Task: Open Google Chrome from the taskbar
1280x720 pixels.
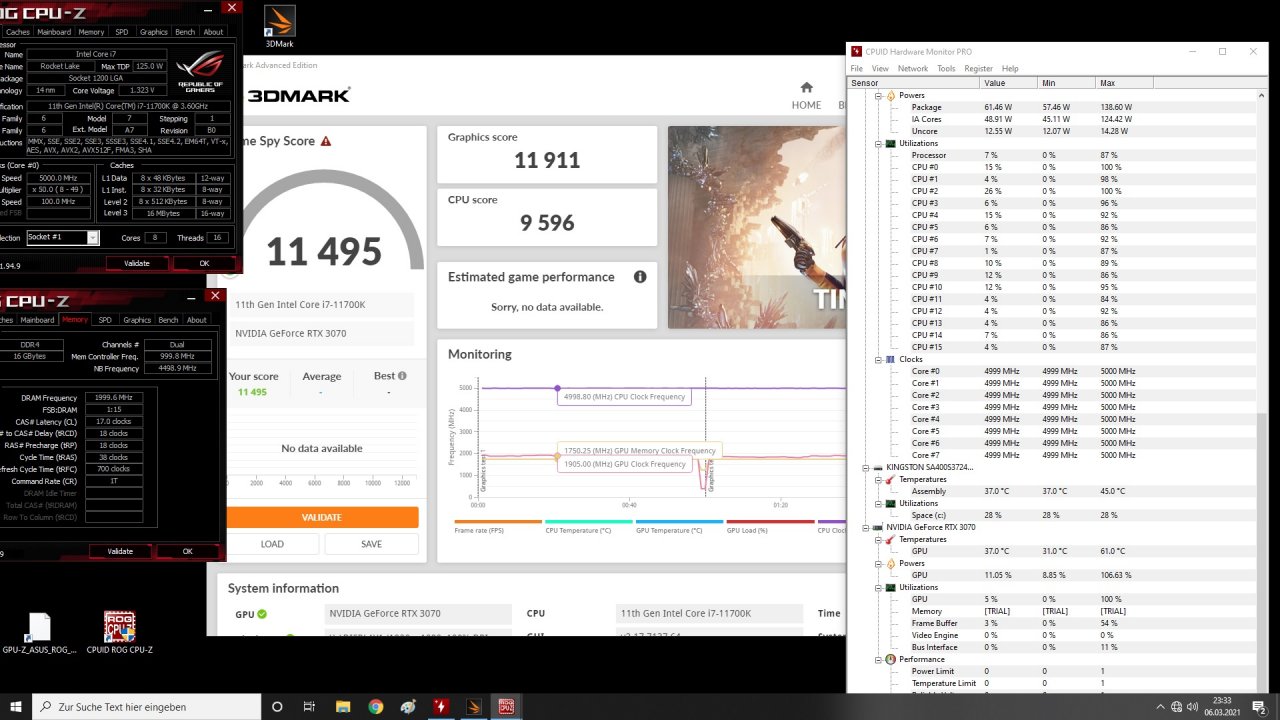Action: tap(375, 706)
